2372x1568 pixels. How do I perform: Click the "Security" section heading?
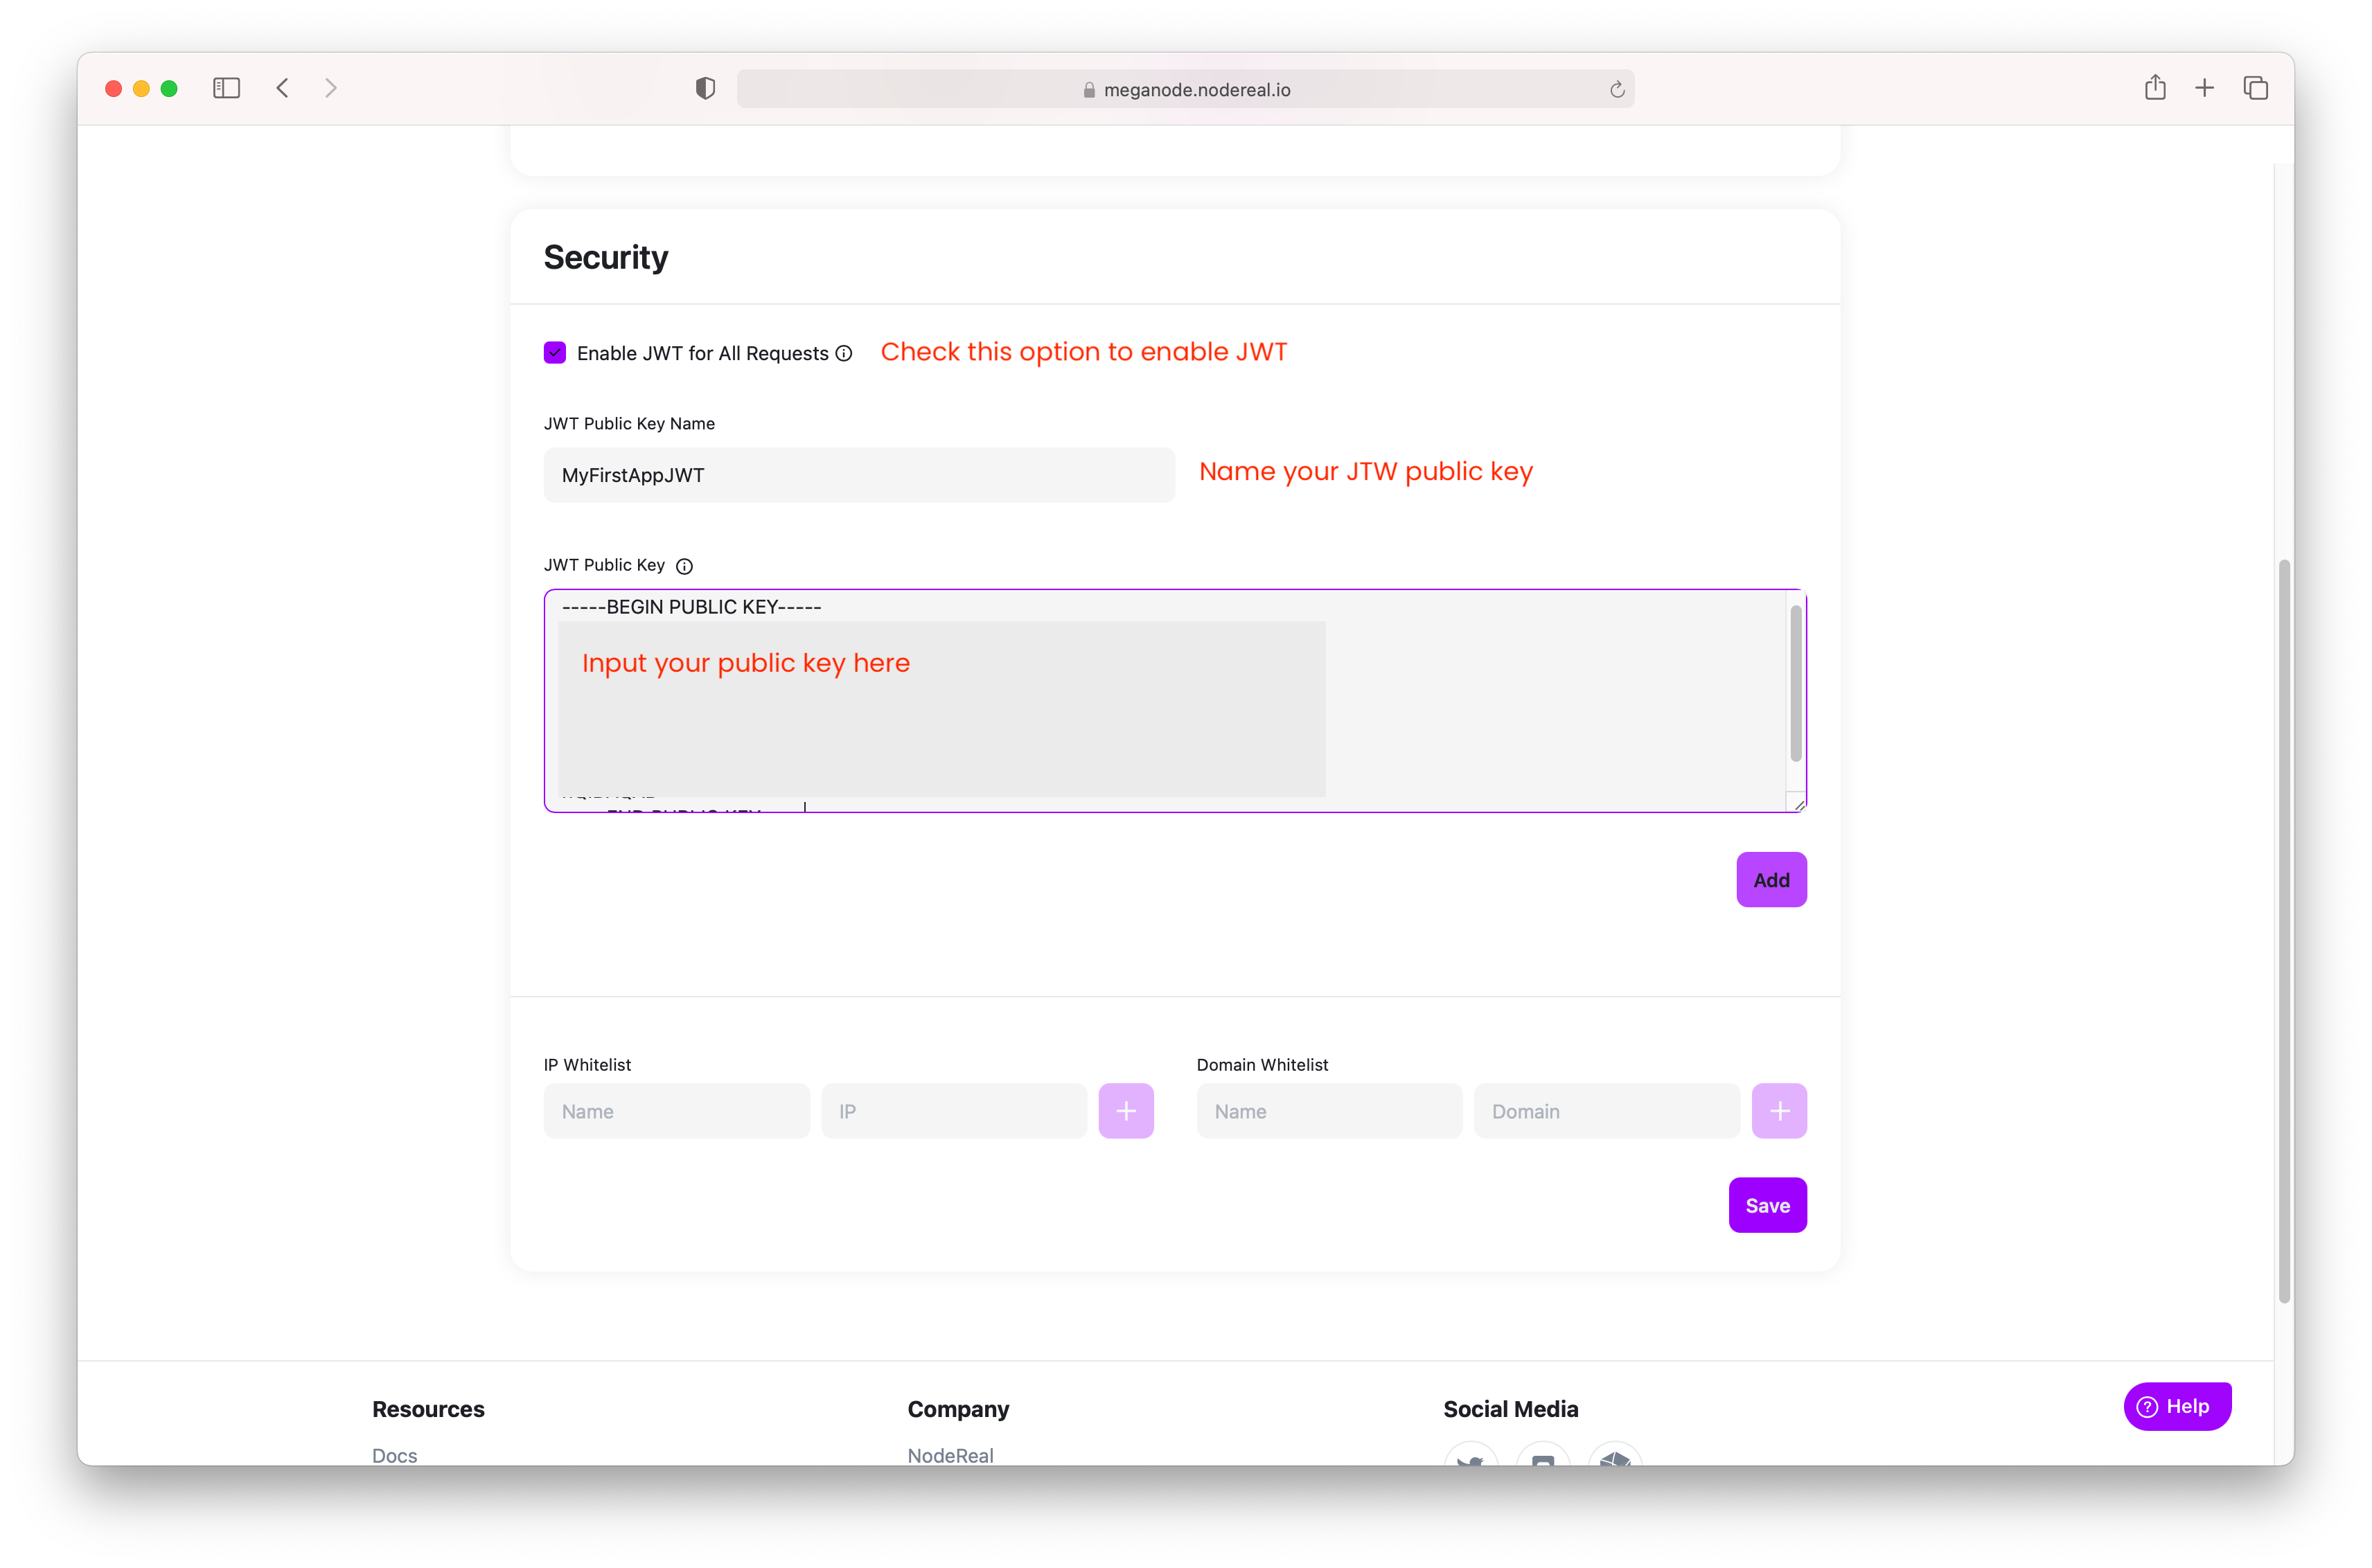606,257
